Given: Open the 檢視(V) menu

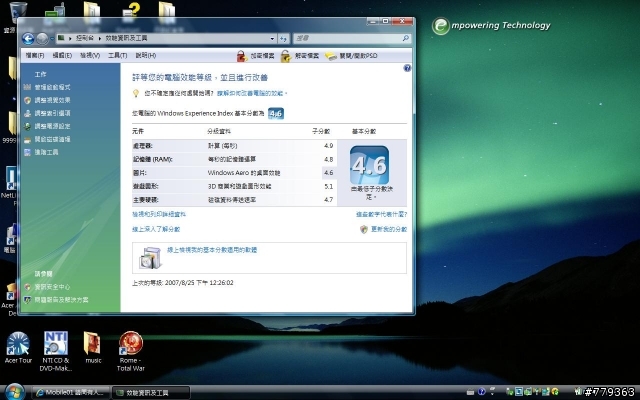Looking at the screenshot, I should (x=90, y=56).
